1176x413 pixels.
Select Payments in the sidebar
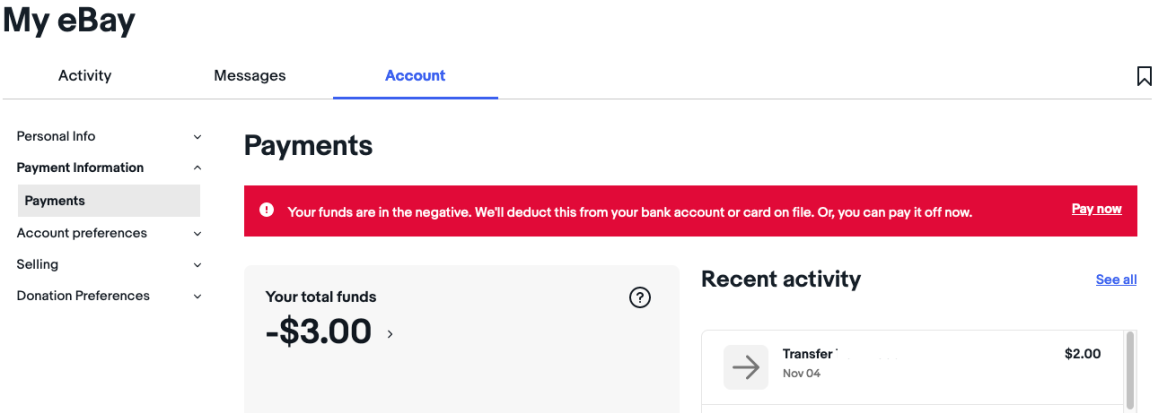pos(55,201)
